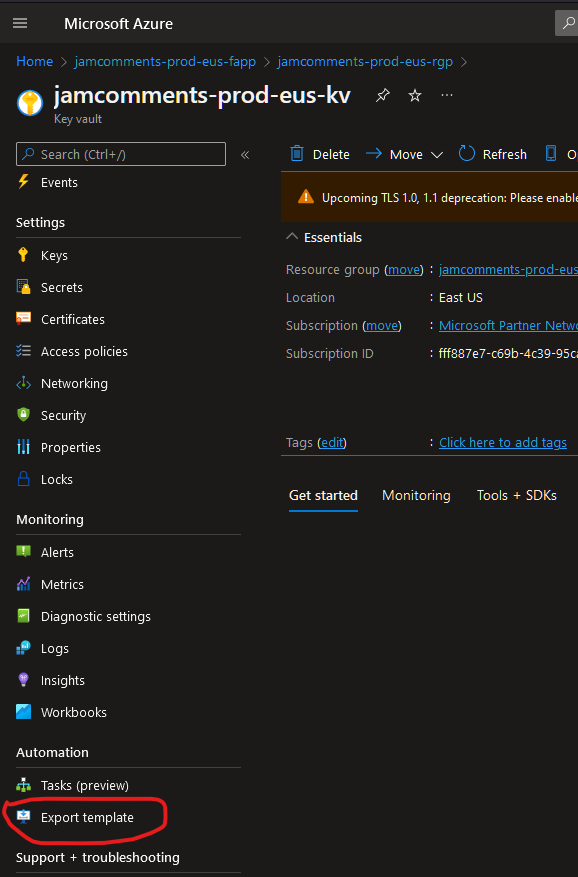Click the Properties icon

(x=24, y=447)
